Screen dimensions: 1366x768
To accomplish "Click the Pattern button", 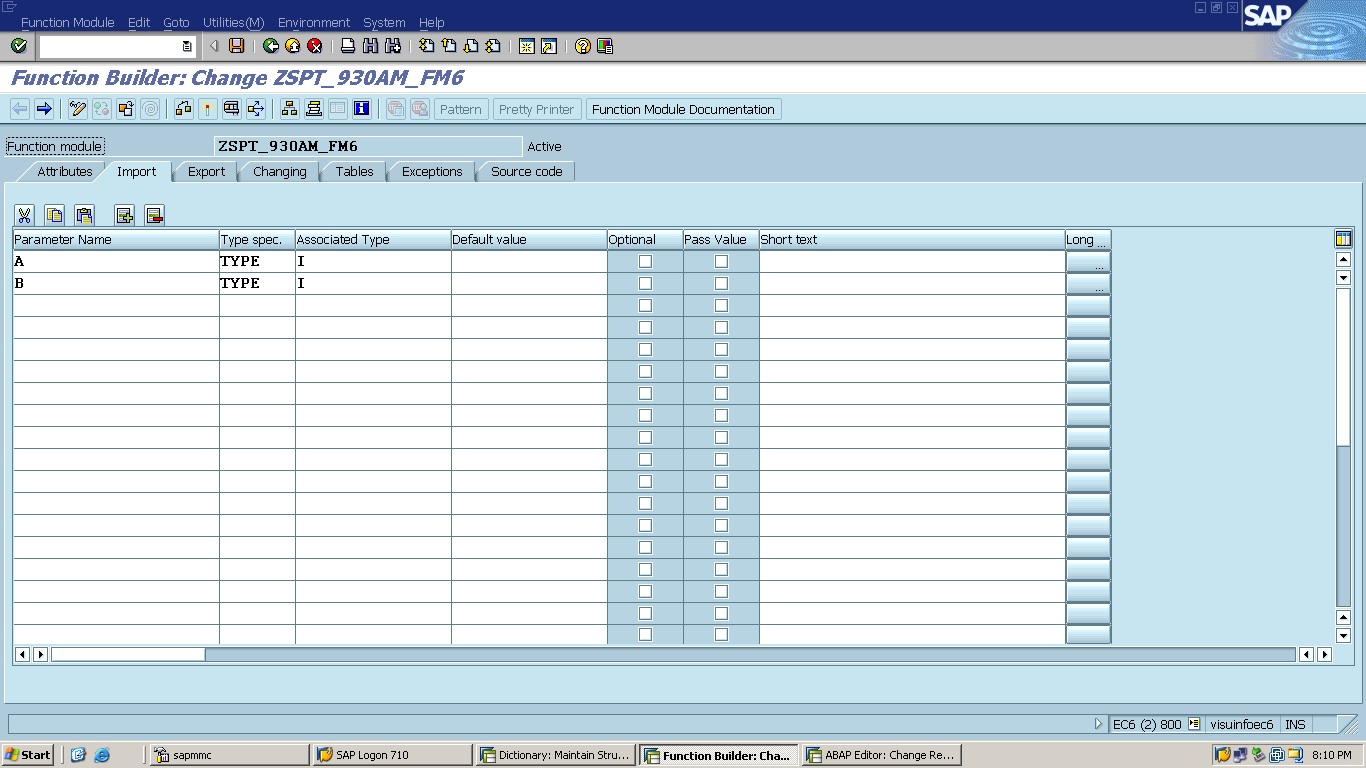I will pos(460,109).
